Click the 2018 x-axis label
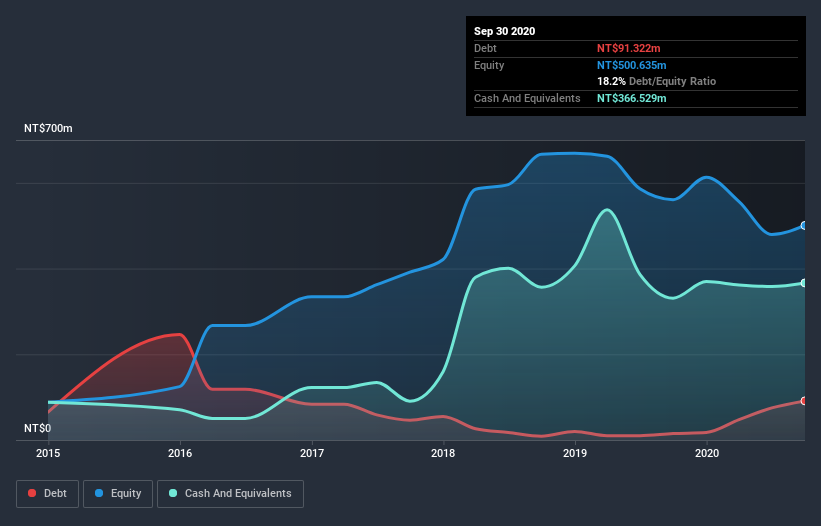This screenshot has width=821, height=526. point(443,453)
